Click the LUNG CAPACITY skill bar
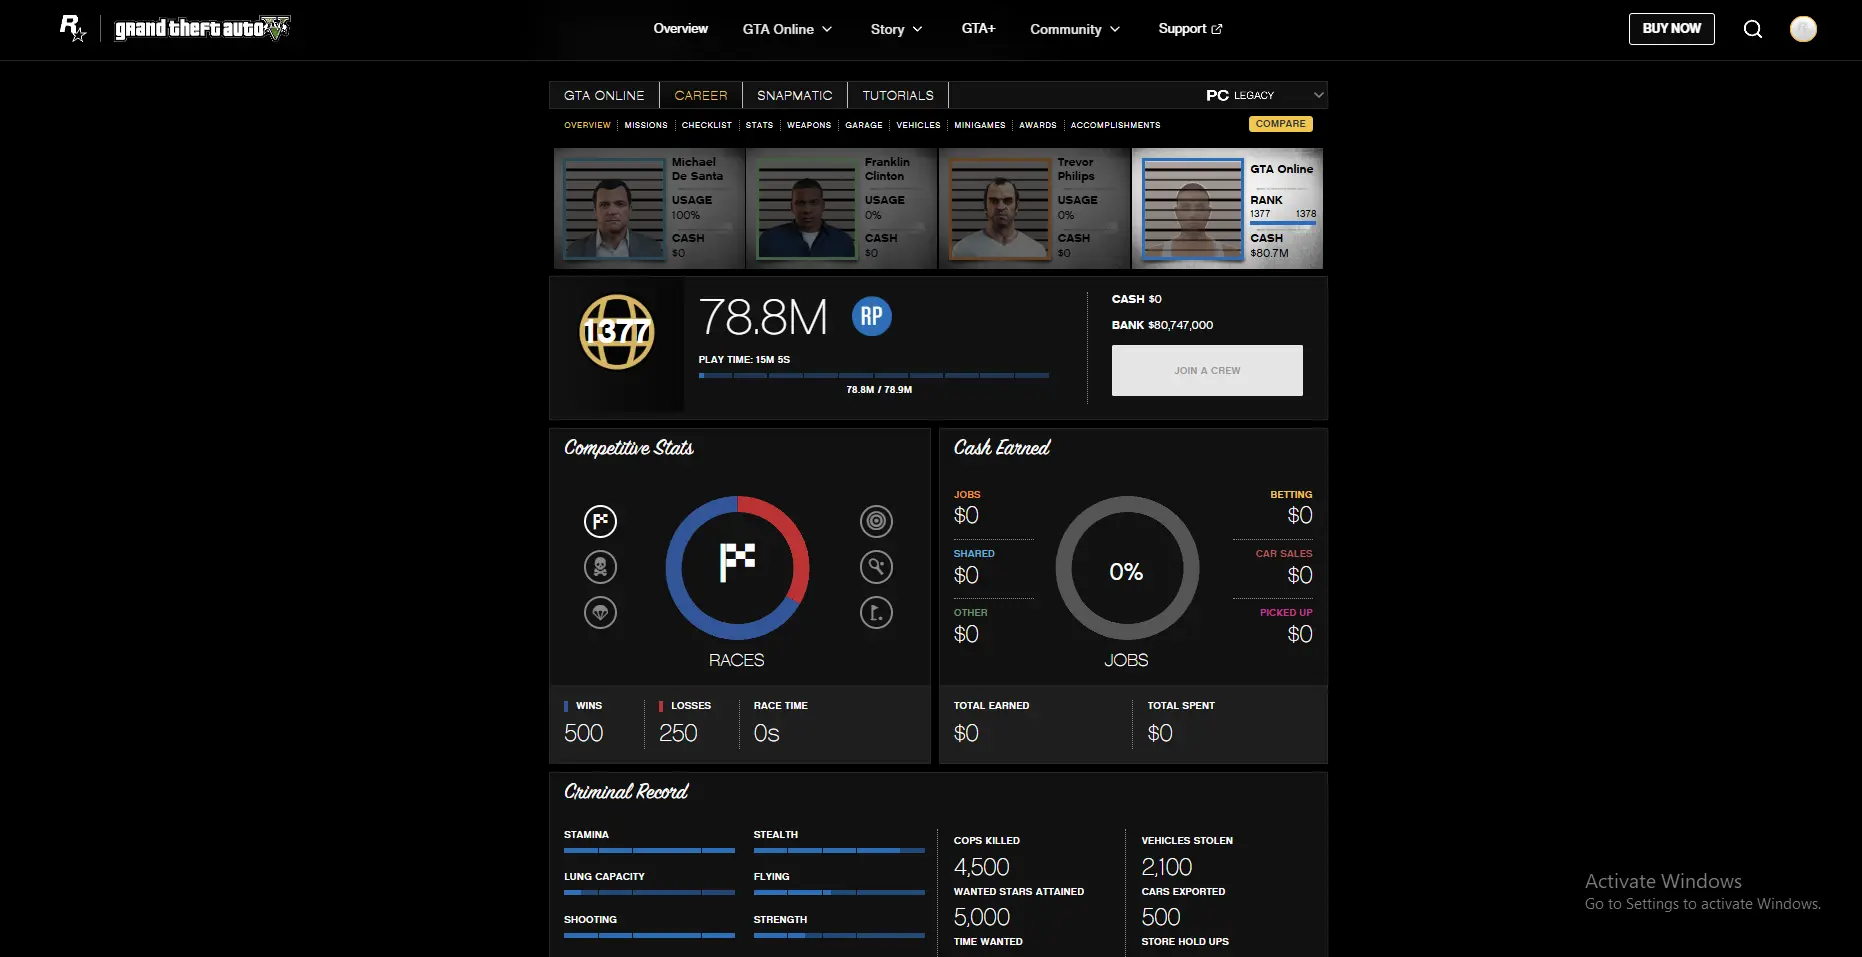1862x957 pixels. (x=649, y=892)
